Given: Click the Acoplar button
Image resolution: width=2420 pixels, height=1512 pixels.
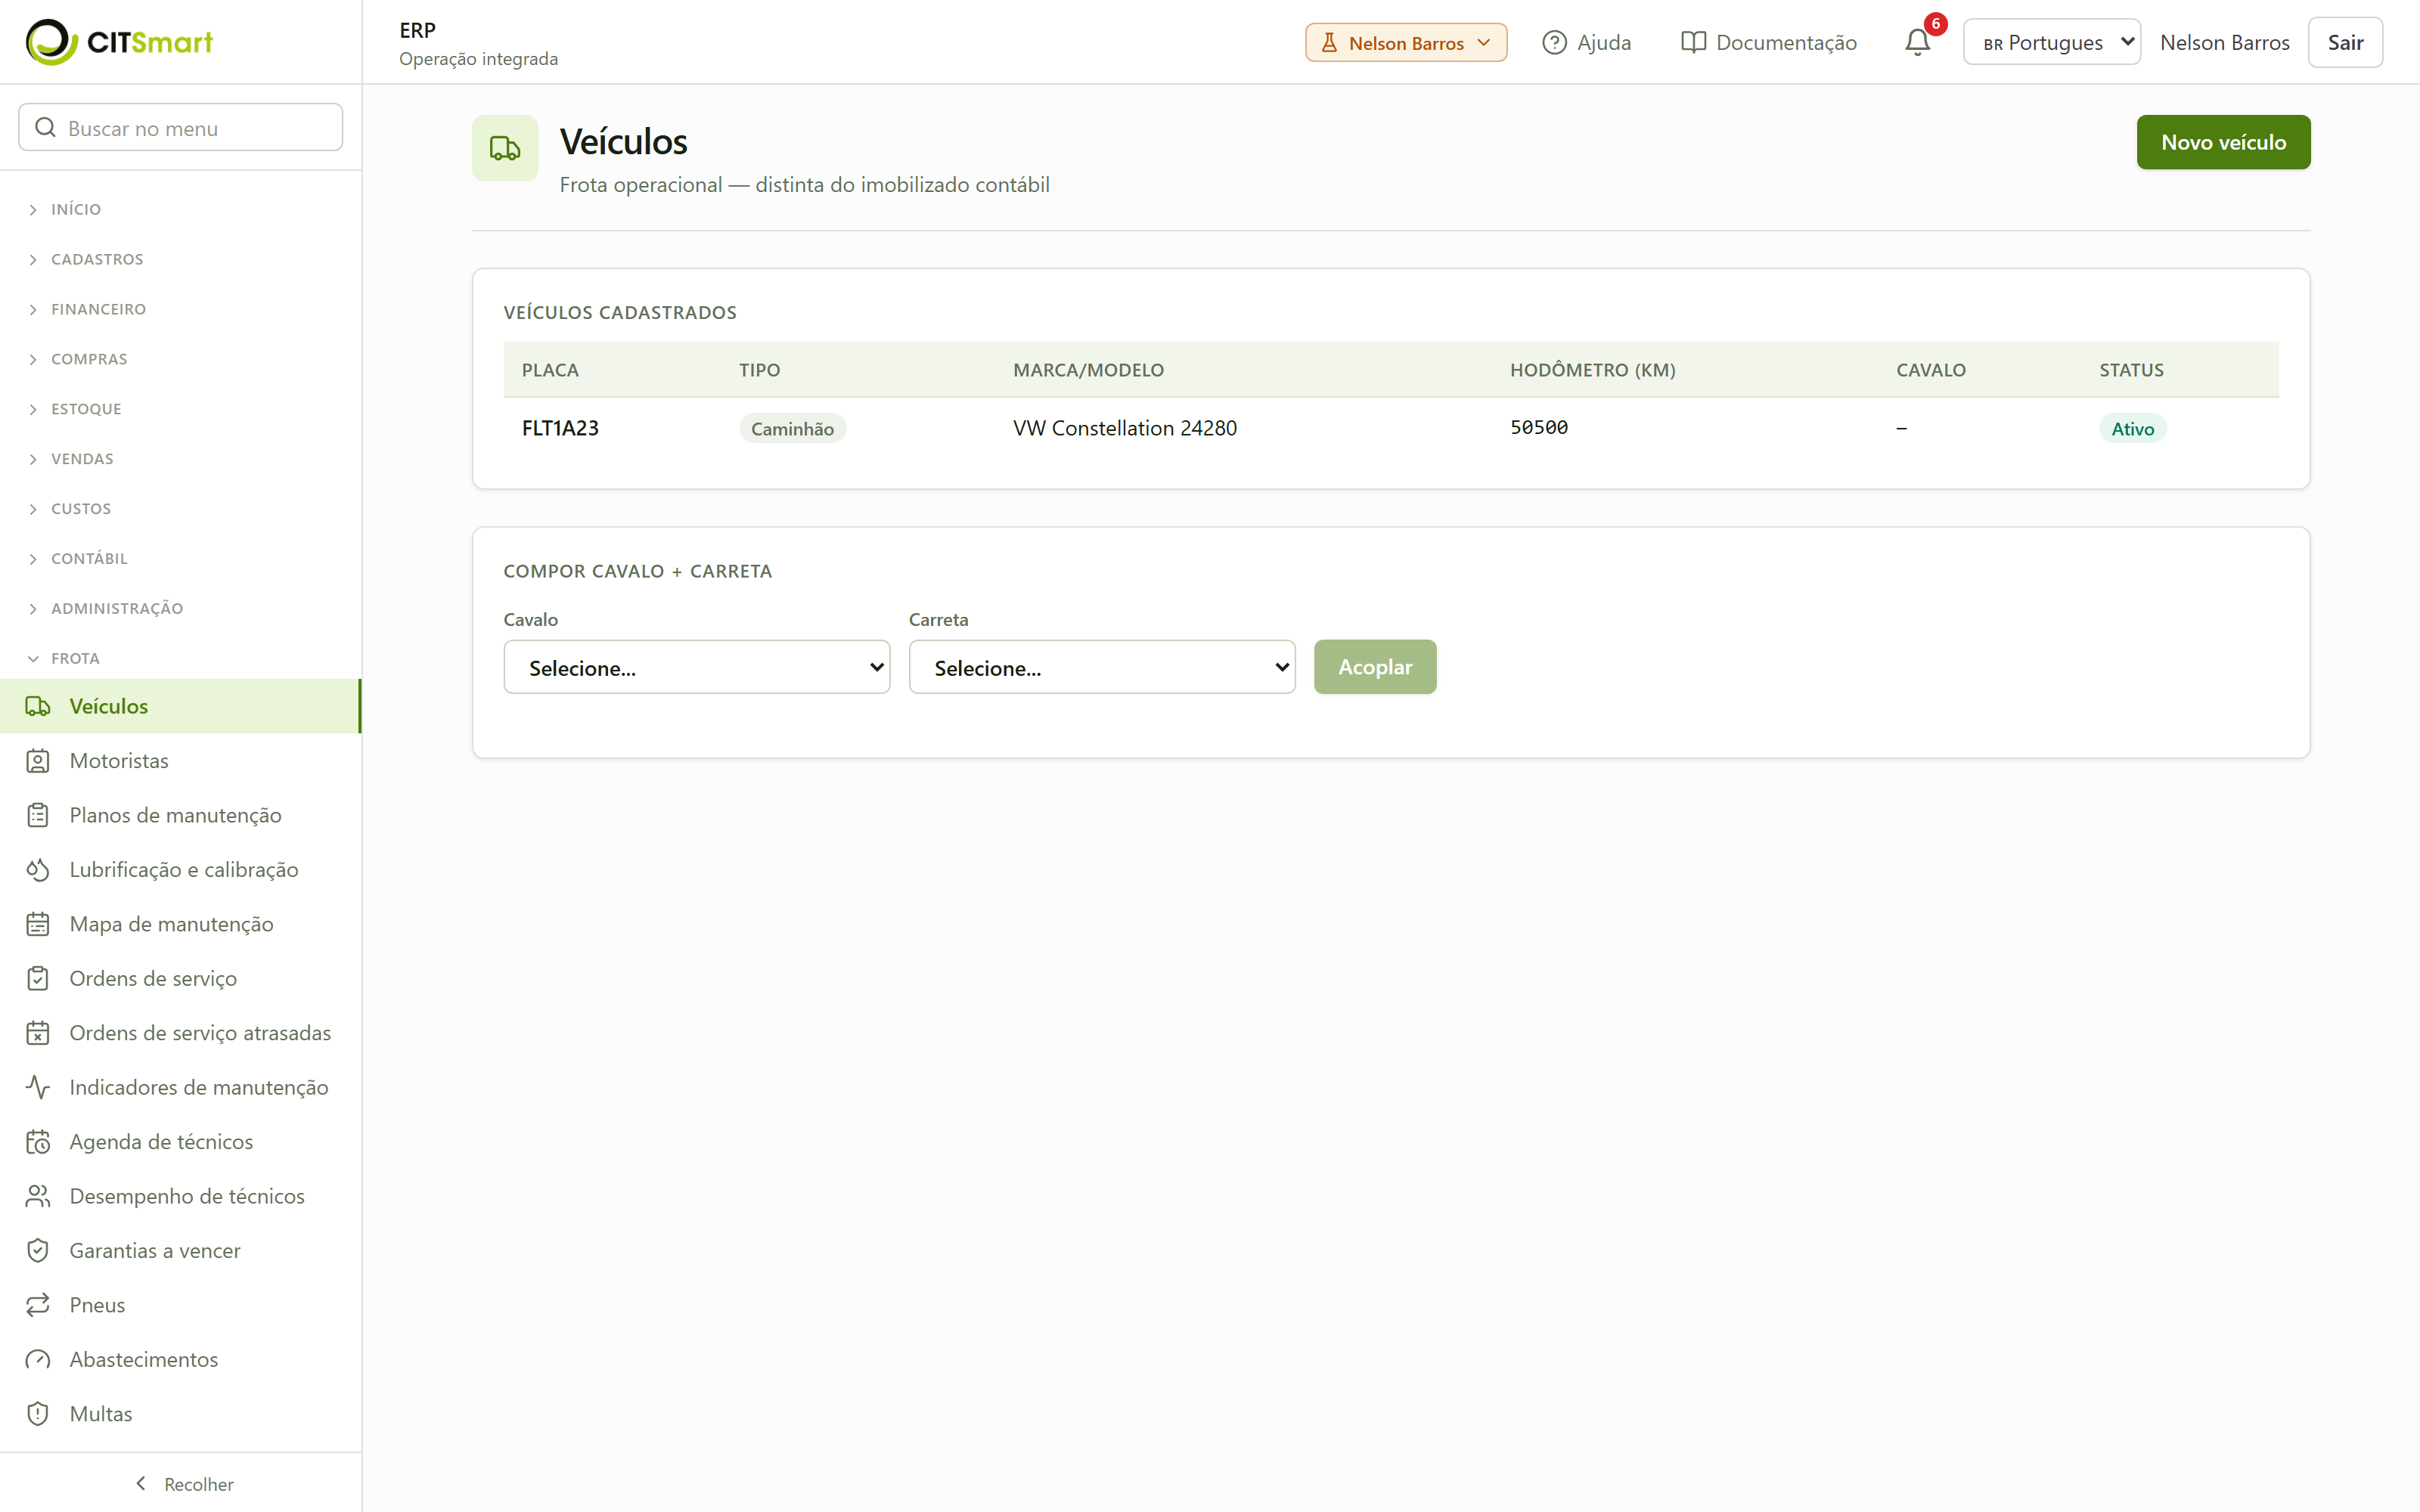Looking at the screenshot, I should coord(1375,667).
